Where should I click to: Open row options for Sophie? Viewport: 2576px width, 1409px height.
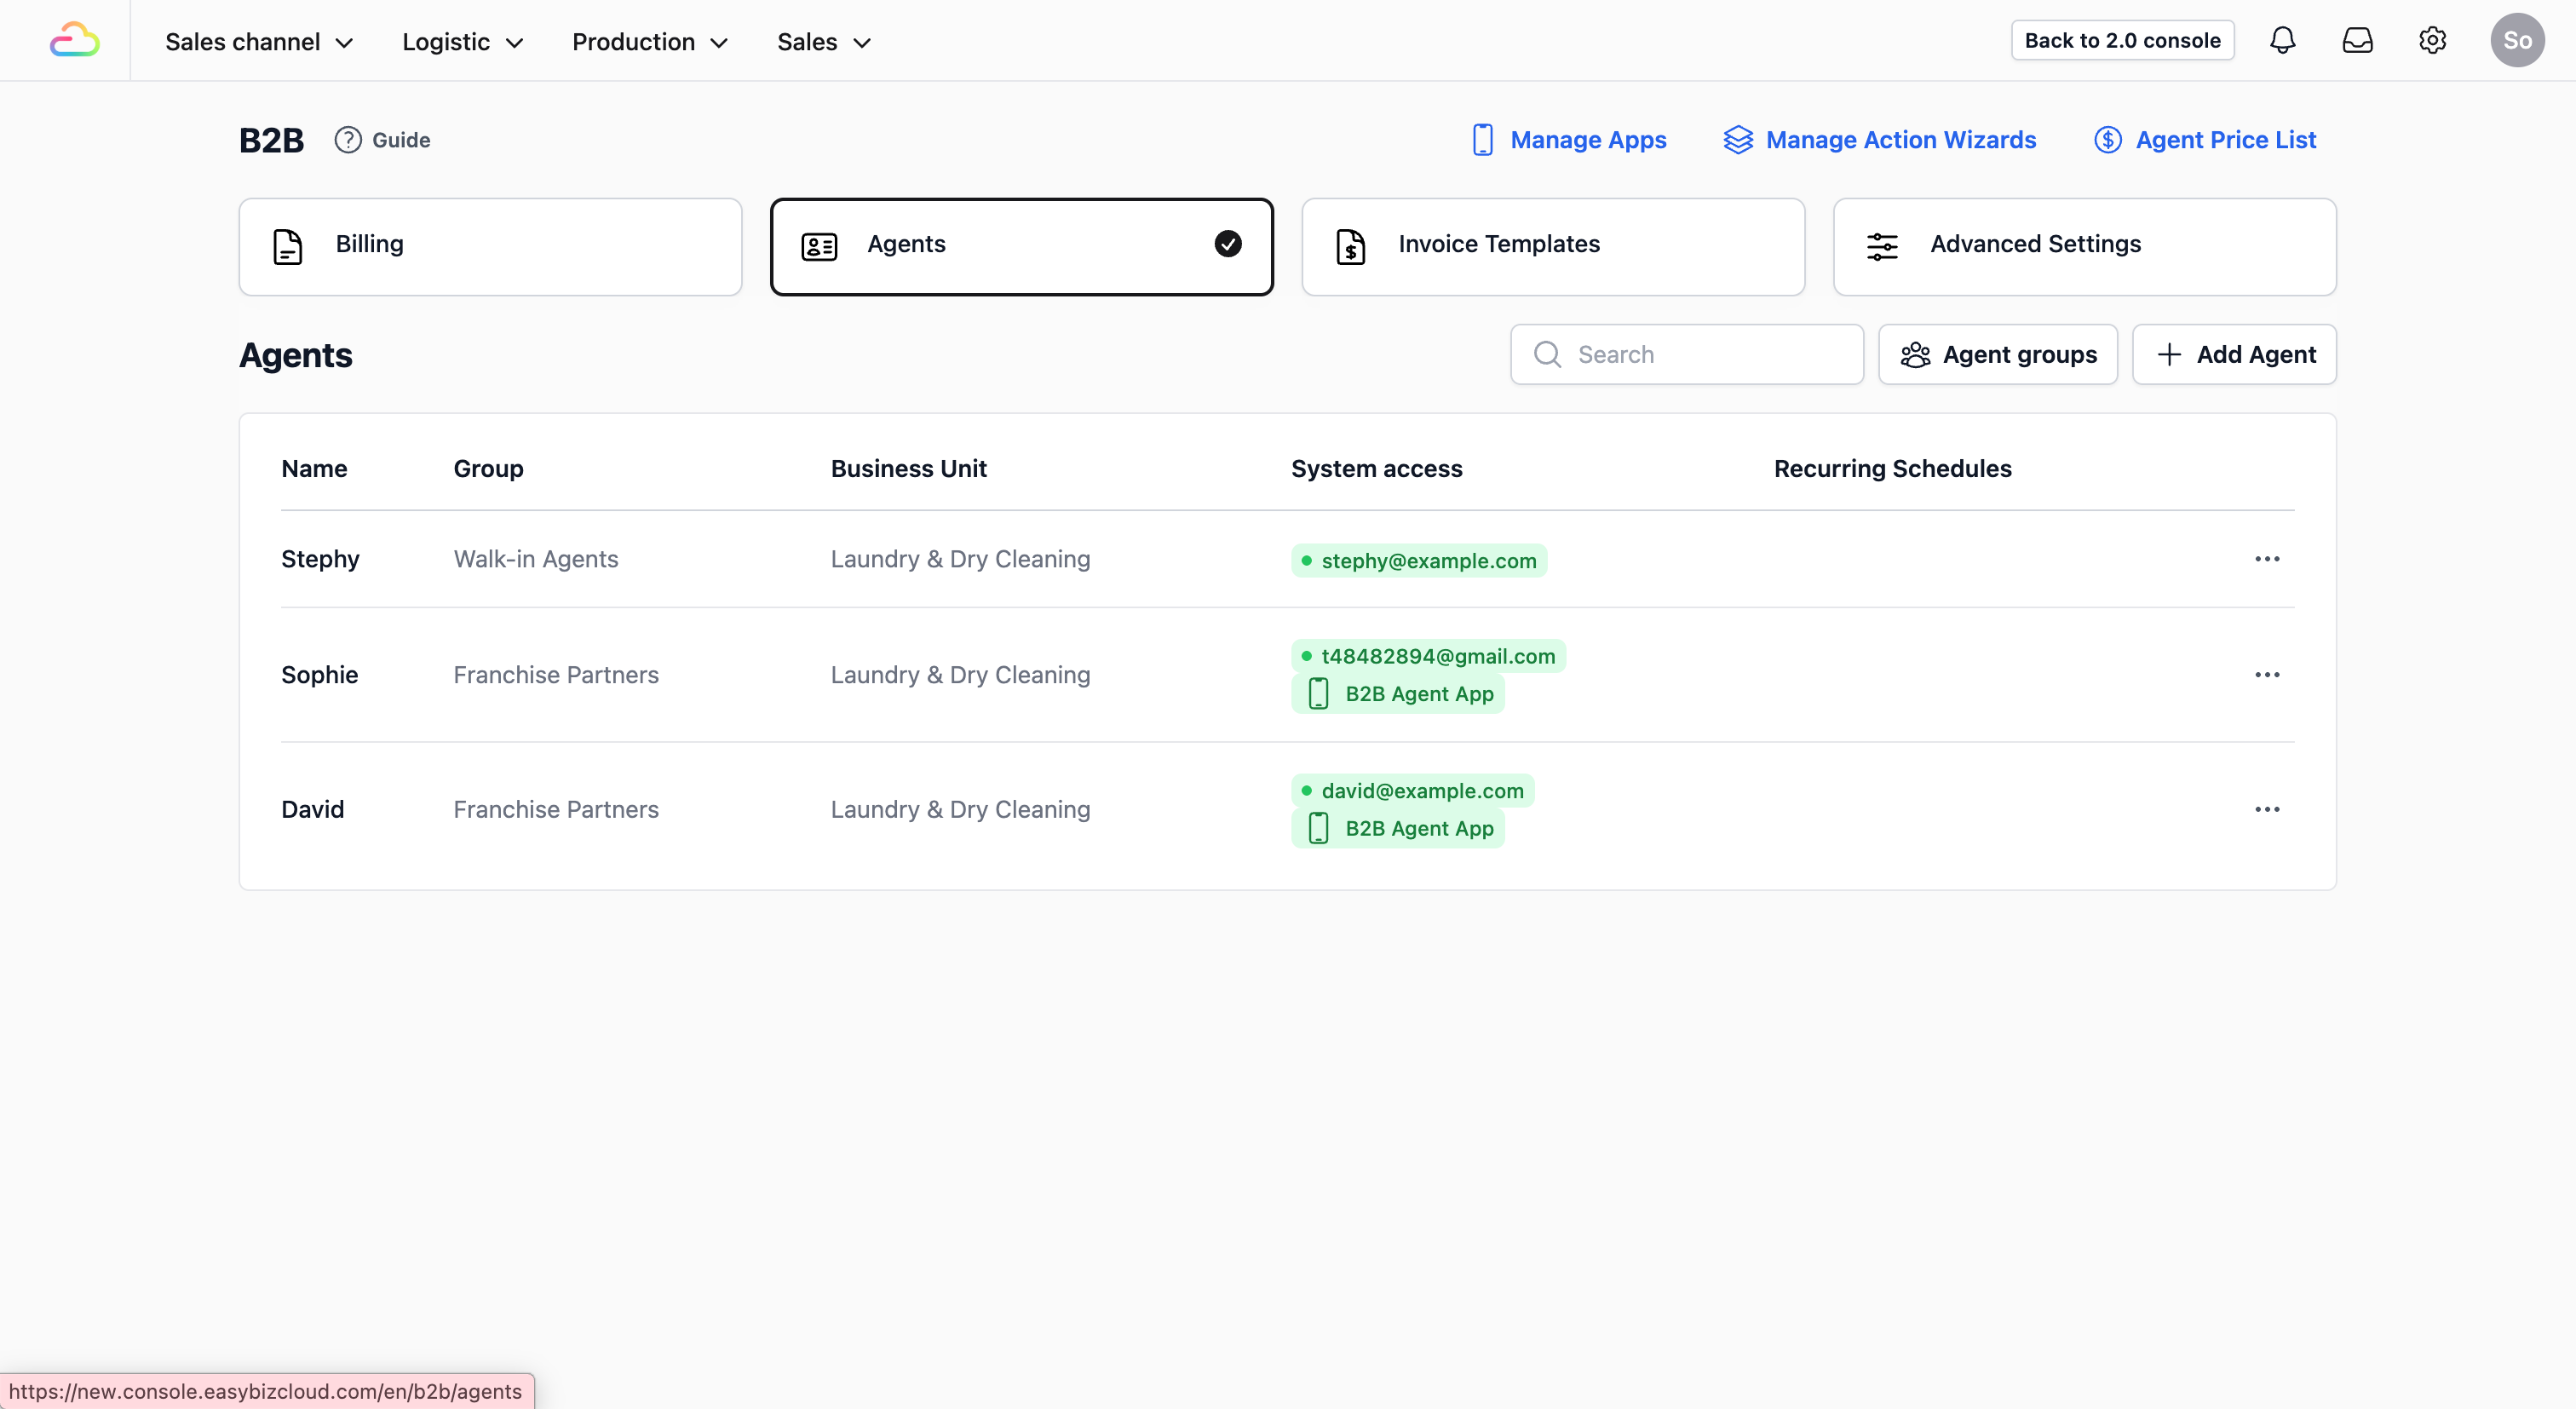[x=2266, y=675]
